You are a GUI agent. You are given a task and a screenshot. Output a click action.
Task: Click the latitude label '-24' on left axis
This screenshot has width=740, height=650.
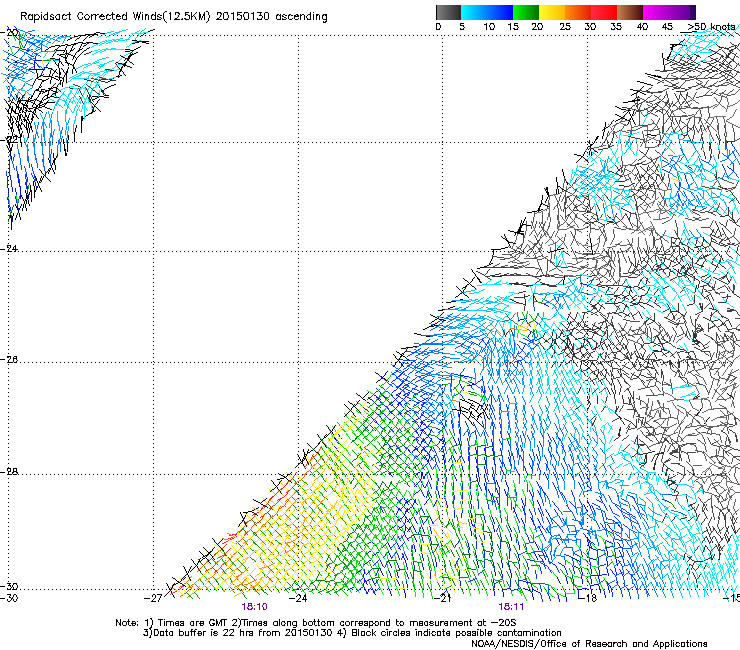pos(10,248)
